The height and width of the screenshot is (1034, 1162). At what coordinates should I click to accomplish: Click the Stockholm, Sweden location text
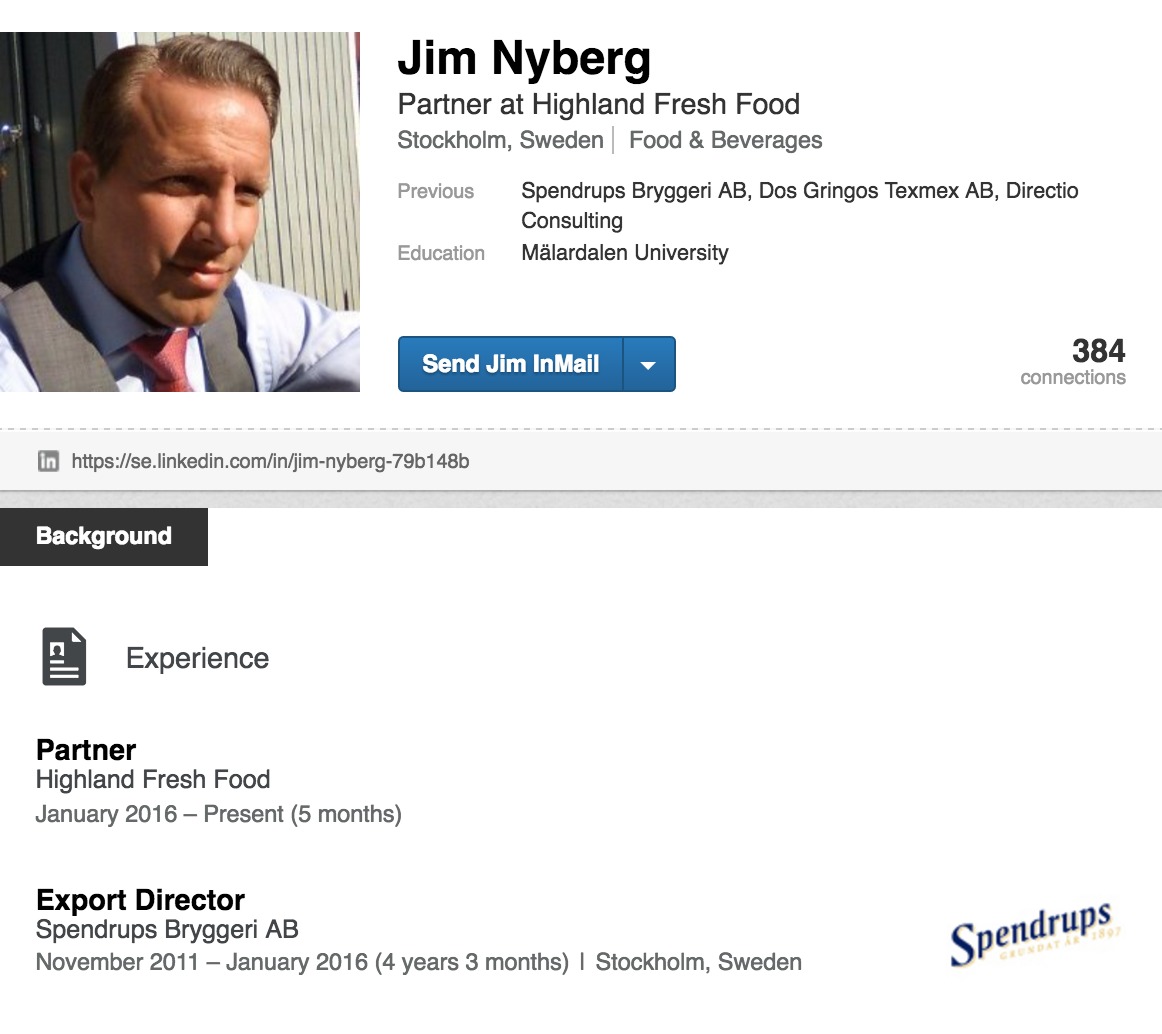pos(500,140)
